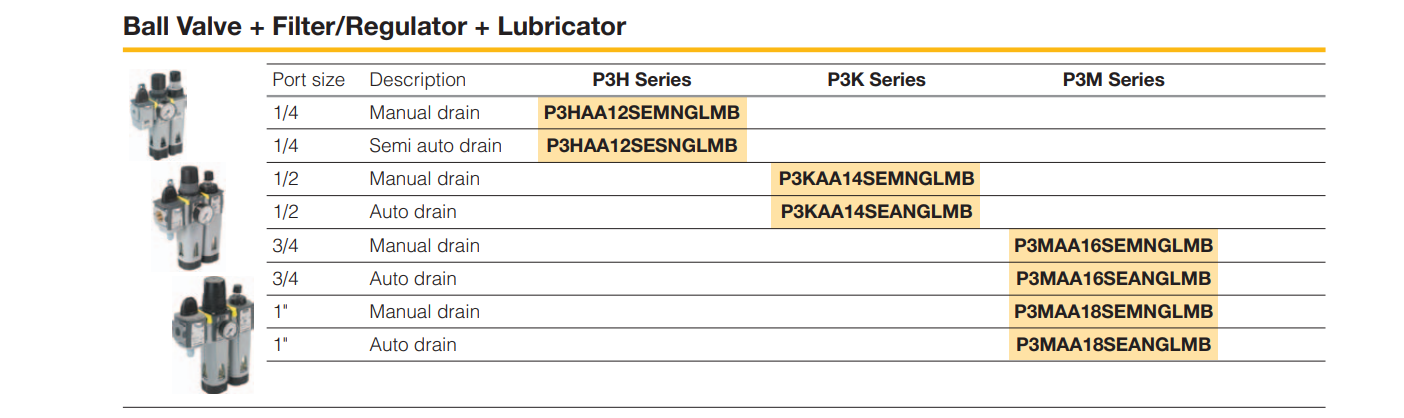Select part number P3MAA16SEMNGLMB
The width and height of the screenshot is (1404, 418).
tap(1113, 246)
